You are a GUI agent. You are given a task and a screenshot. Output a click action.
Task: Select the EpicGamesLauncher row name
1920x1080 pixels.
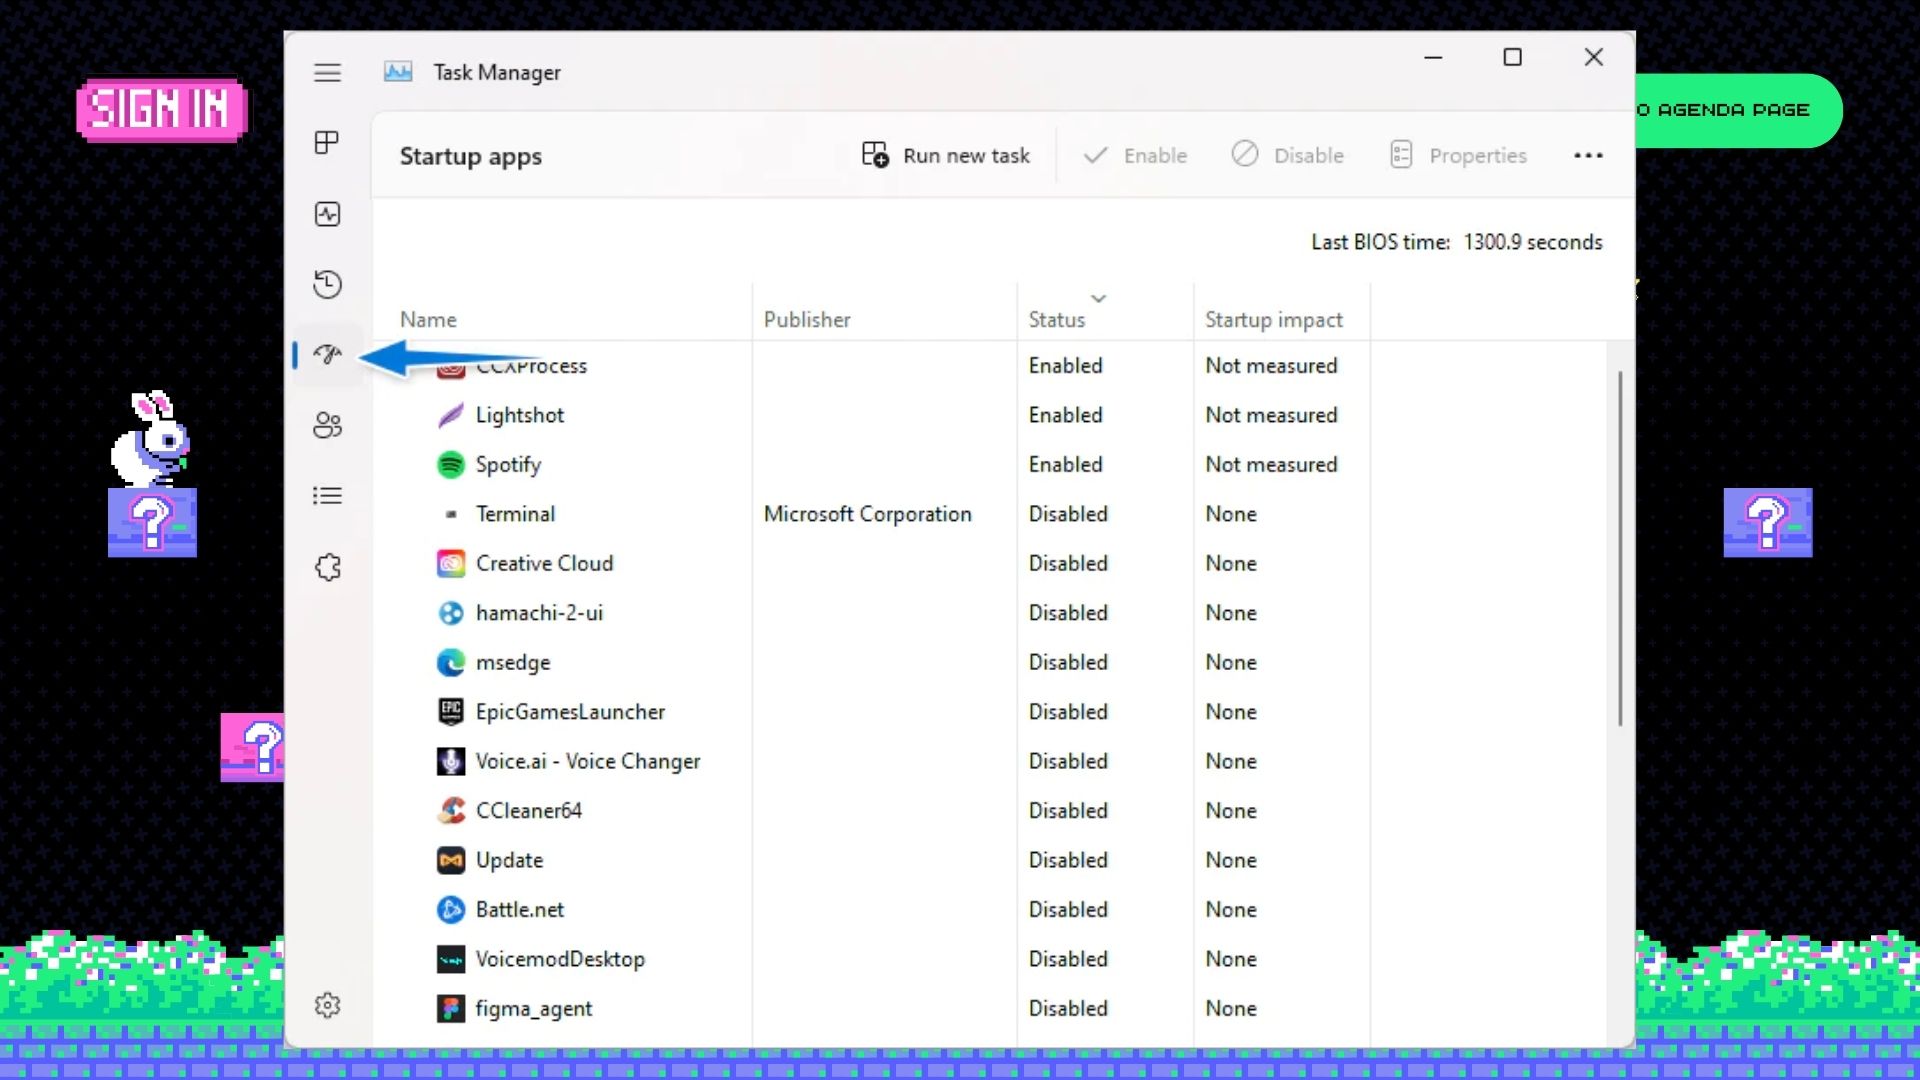click(570, 712)
